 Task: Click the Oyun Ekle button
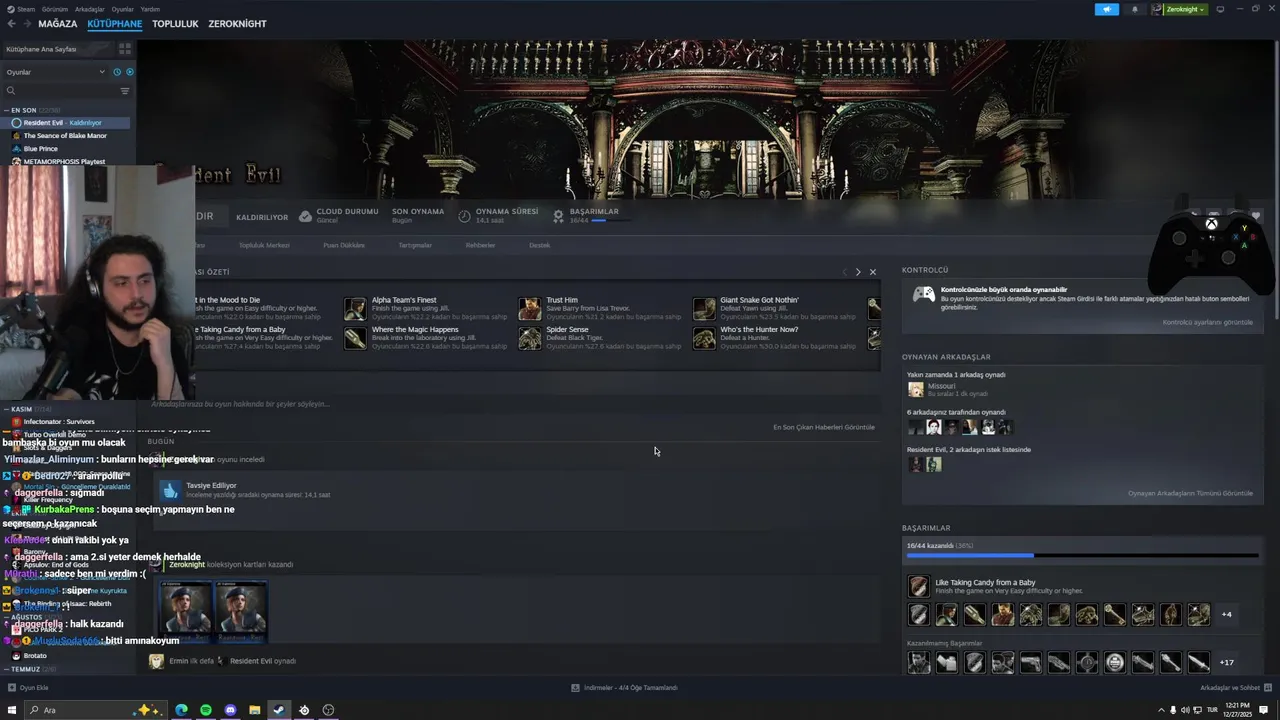29,688
